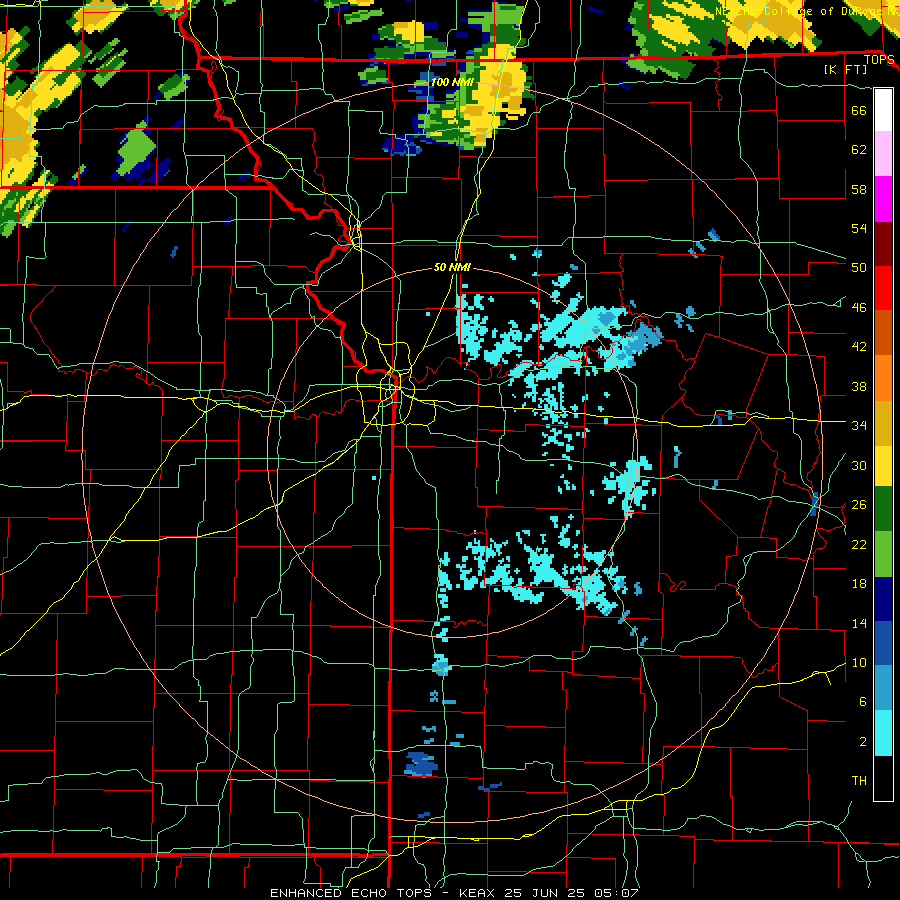Click the "50 NMI" range ring label
This screenshot has width=900, height=900.
[452, 267]
